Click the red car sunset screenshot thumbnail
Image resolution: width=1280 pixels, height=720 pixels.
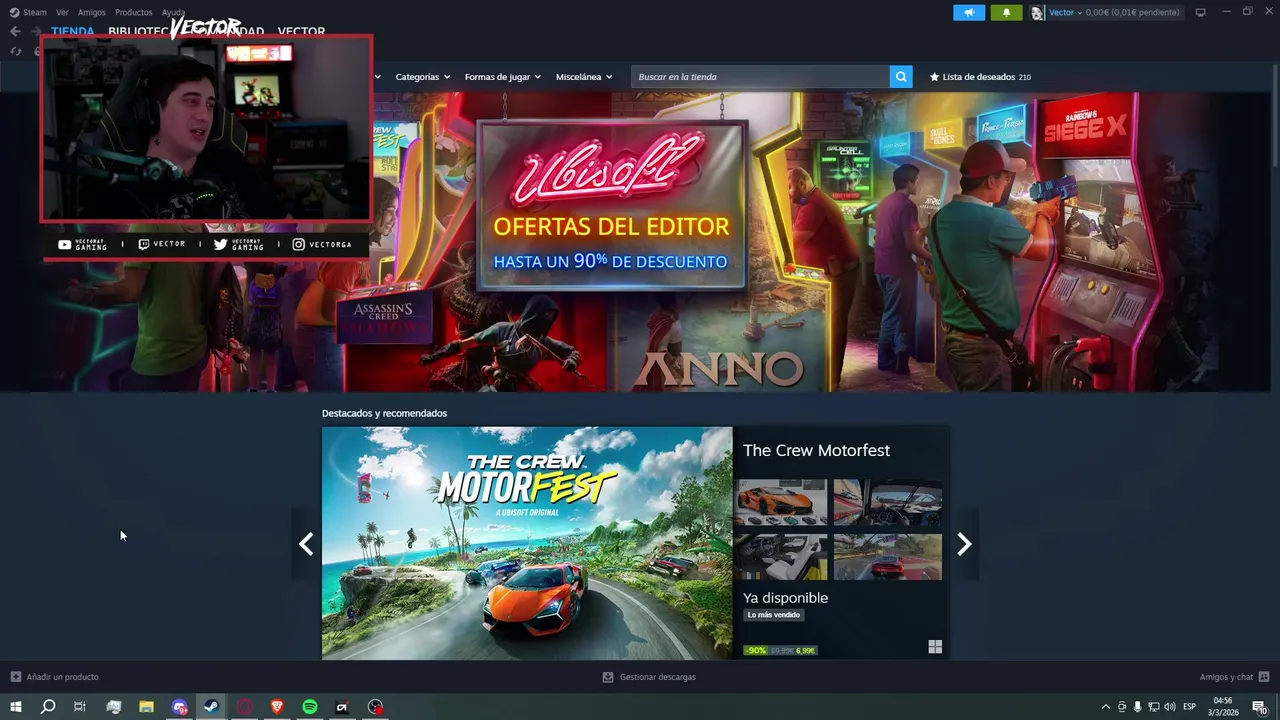pyautogui.click(x=888, y=557)
